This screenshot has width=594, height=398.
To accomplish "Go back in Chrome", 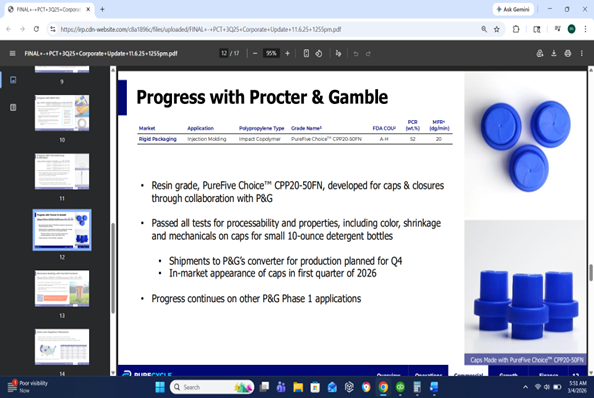I will click(9, 29).
